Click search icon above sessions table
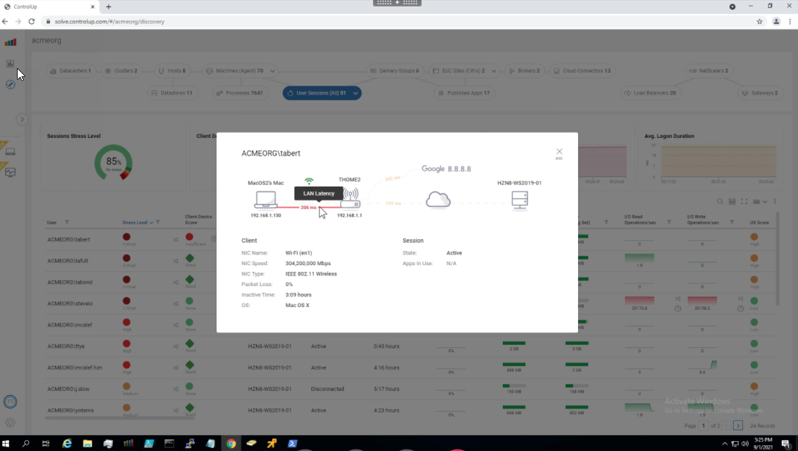This screenshot has height=451, width=798. click(x=720, y=202)
